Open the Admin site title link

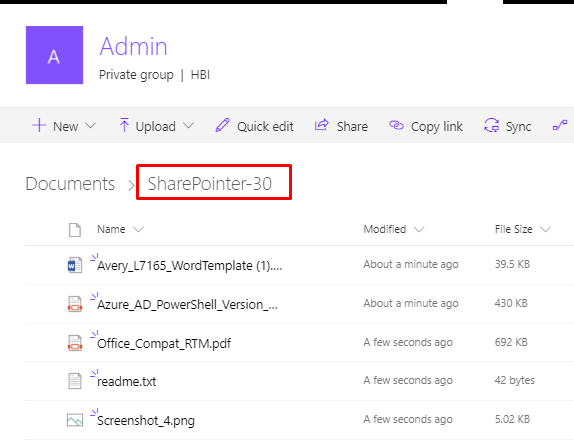[133, 47]
